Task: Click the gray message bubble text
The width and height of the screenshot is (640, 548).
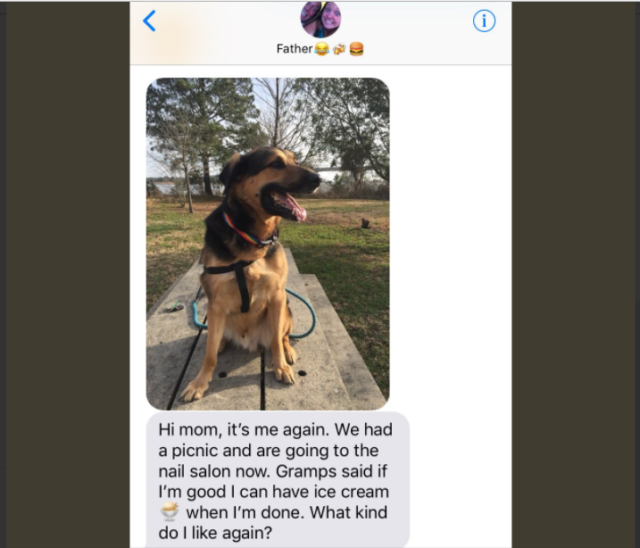Action: point(278,481)
